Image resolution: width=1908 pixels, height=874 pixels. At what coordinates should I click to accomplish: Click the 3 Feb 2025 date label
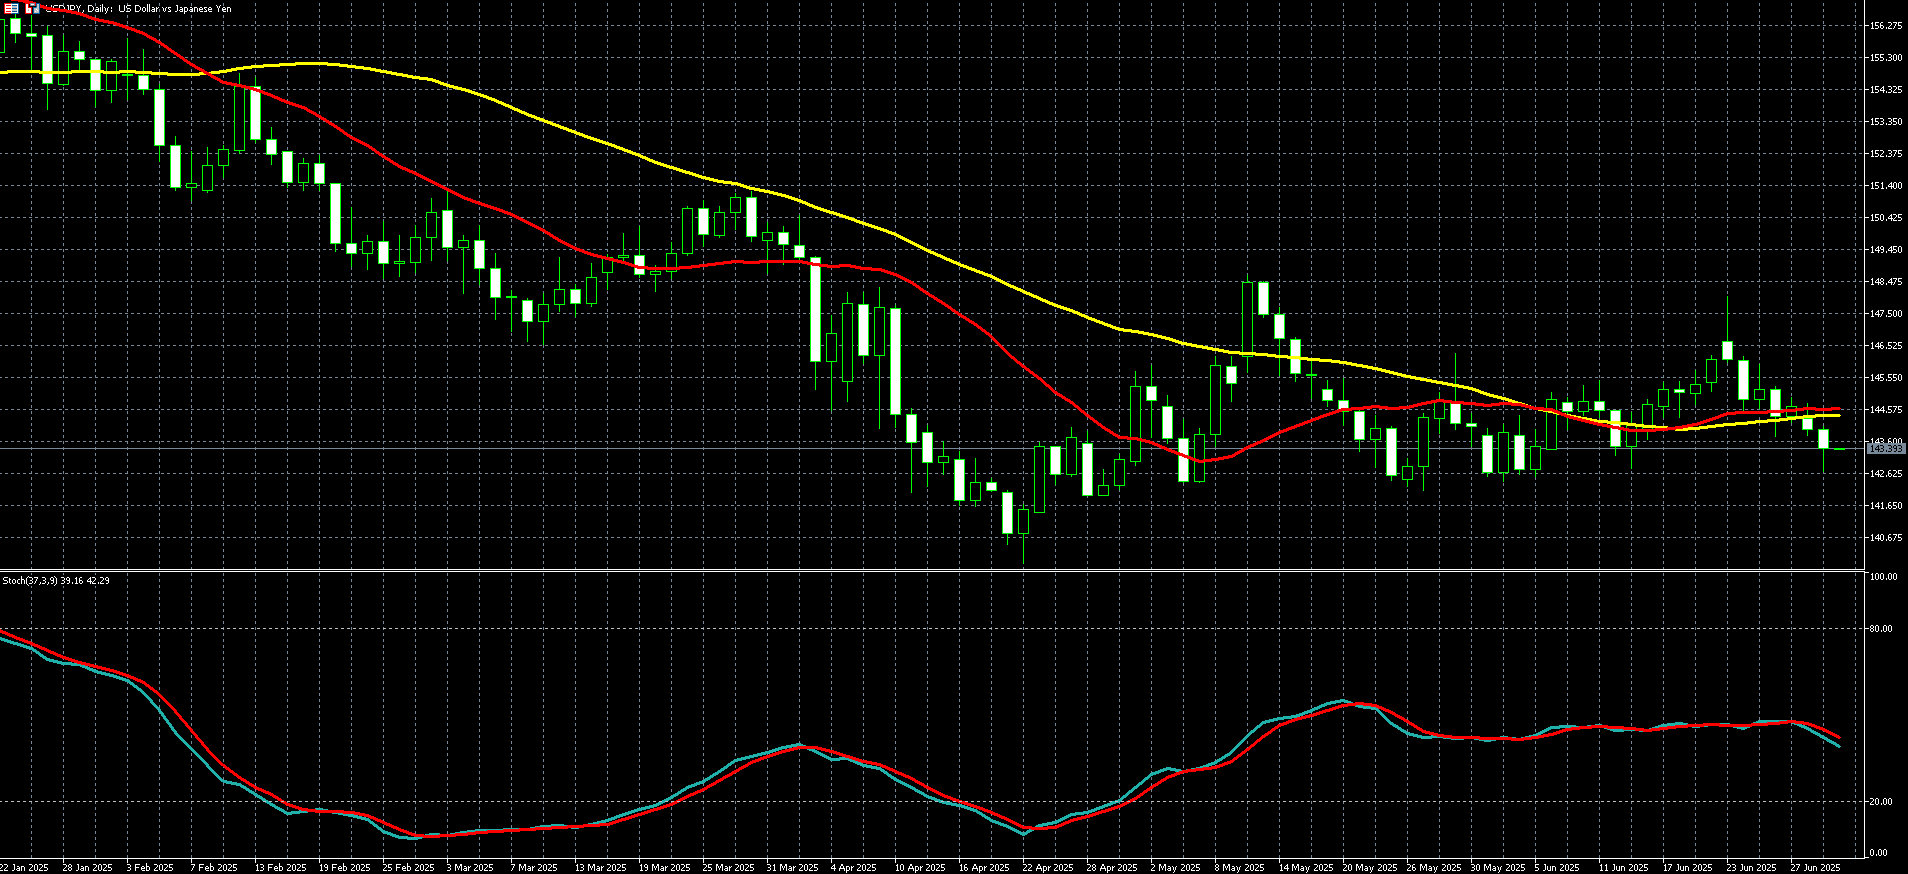[x=150, y=868]
